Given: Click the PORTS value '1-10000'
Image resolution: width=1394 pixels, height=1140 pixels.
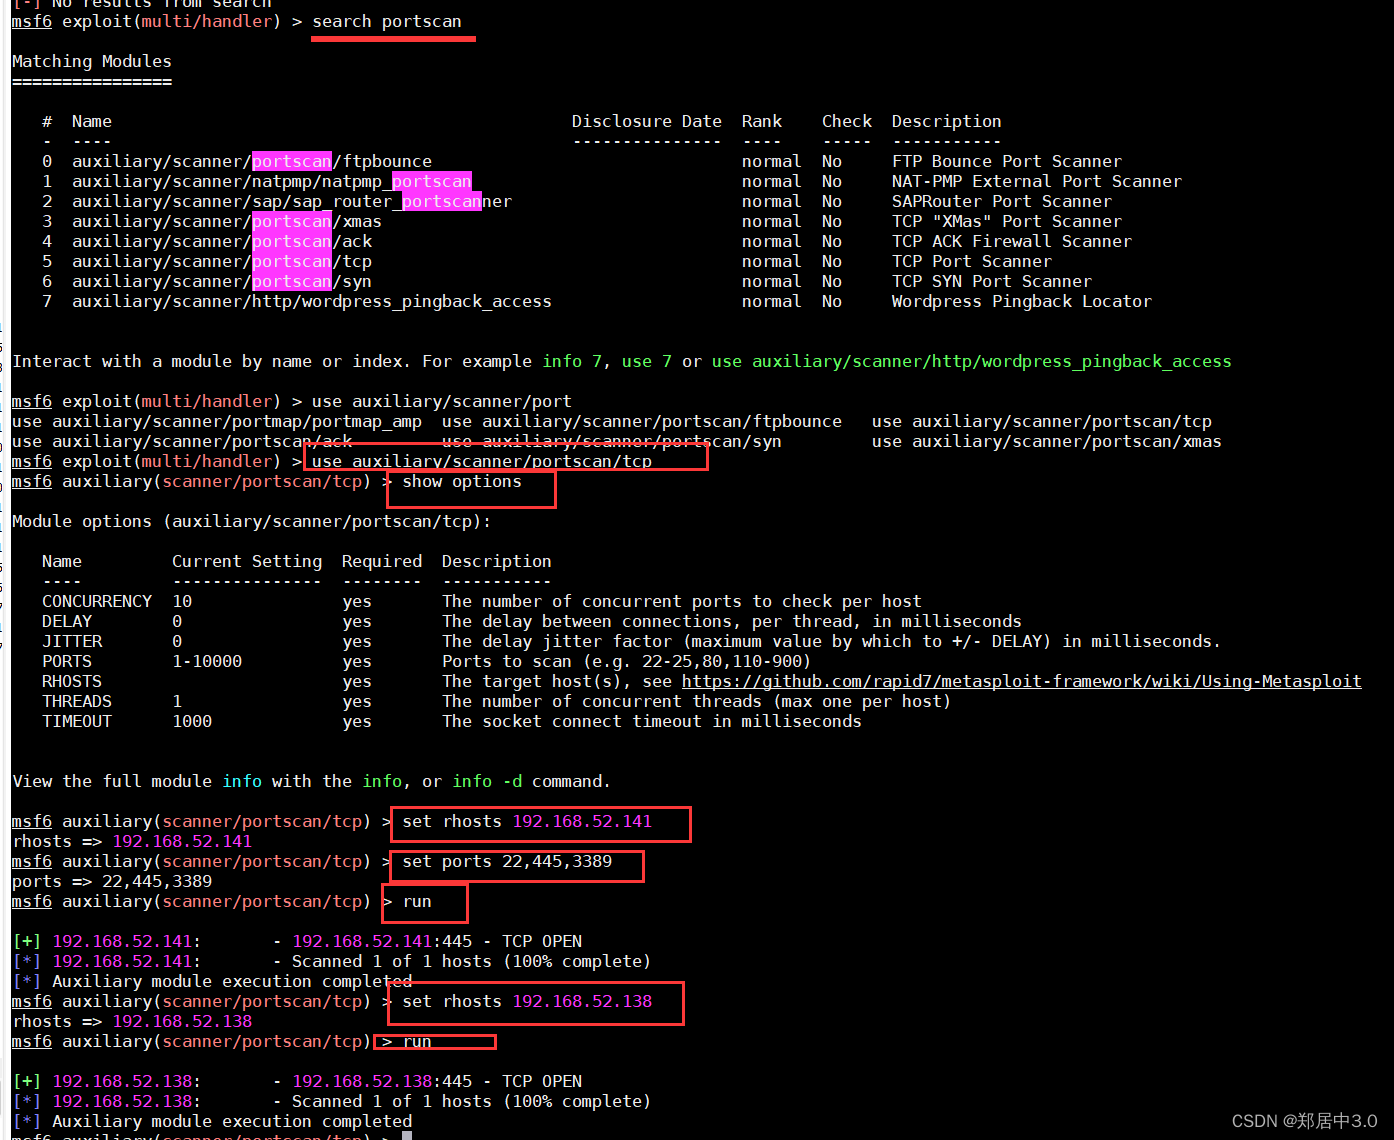Looking at the screenshot, I should point(207,661).
